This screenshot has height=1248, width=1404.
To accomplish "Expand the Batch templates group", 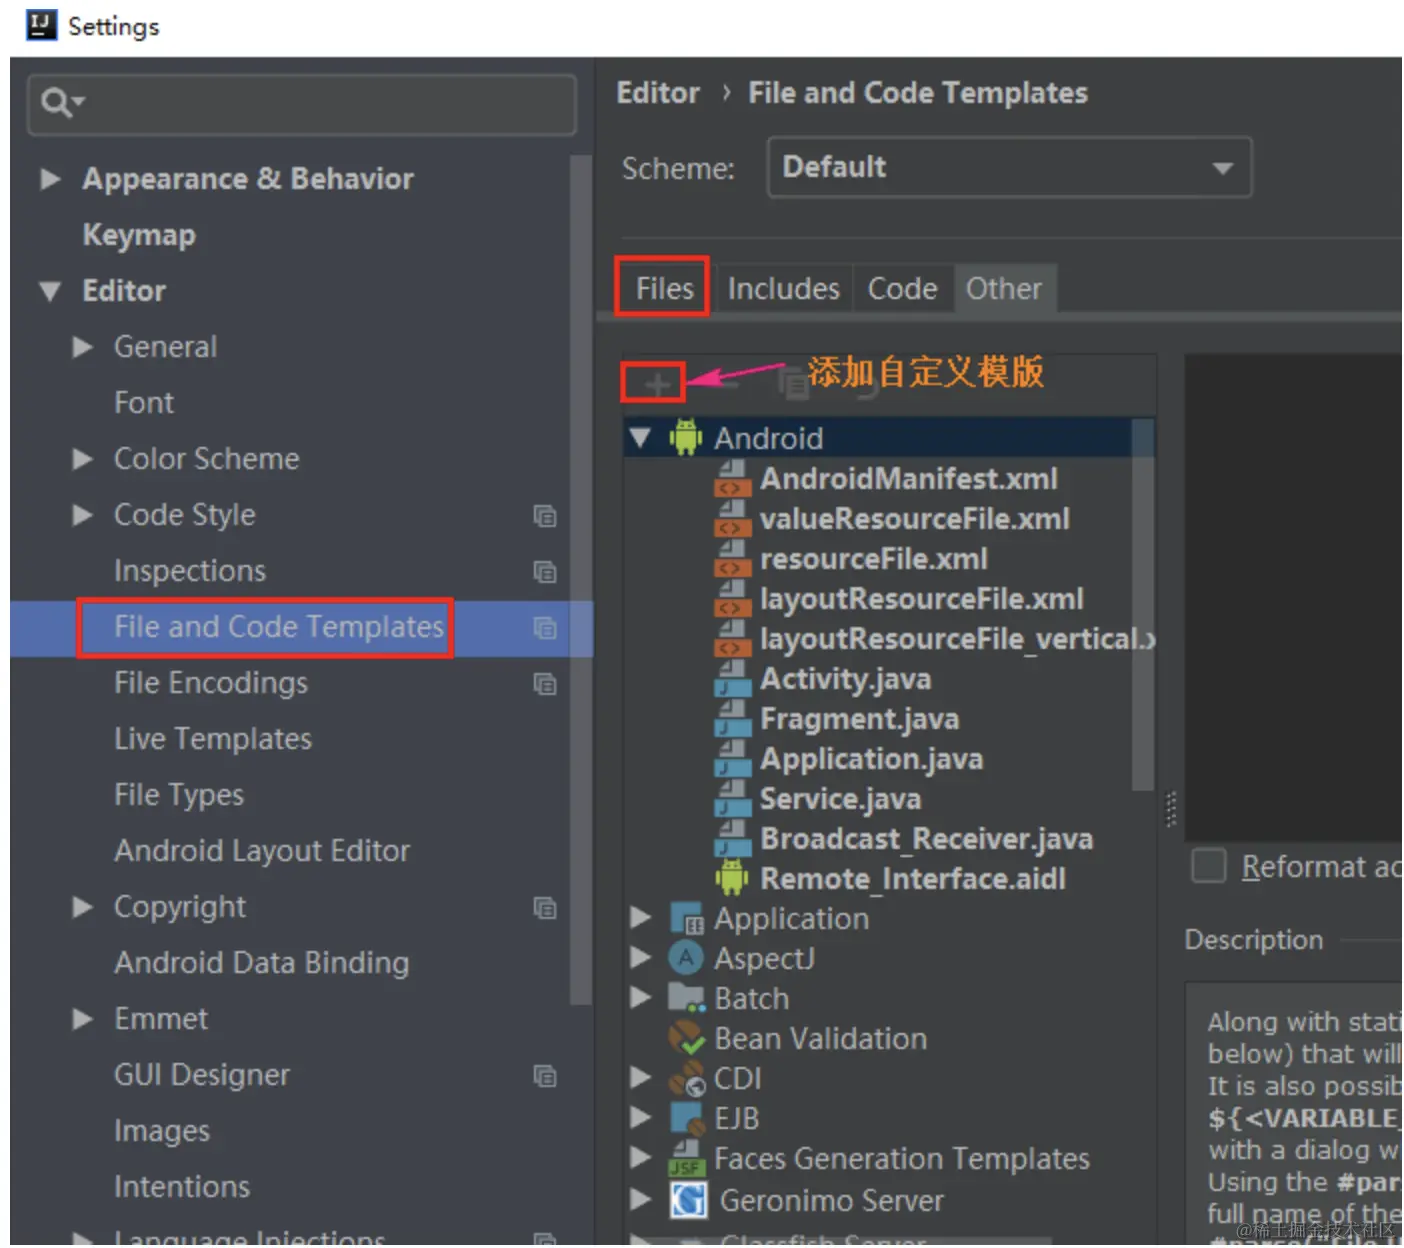I will [640, 998].
